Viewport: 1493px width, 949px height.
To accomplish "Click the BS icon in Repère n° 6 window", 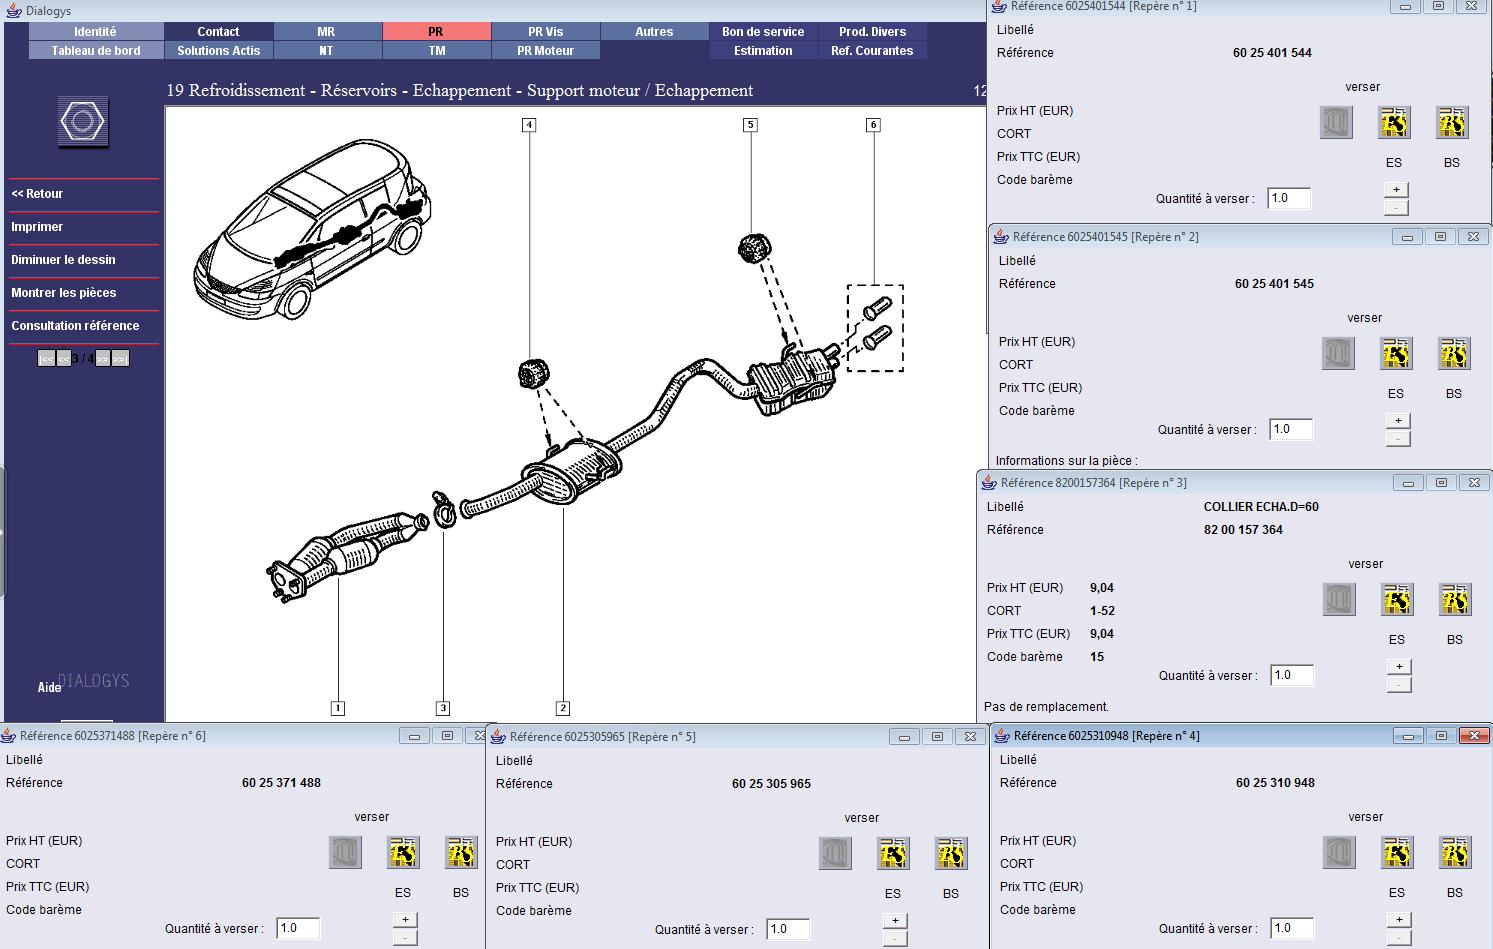I will [461, 853].
